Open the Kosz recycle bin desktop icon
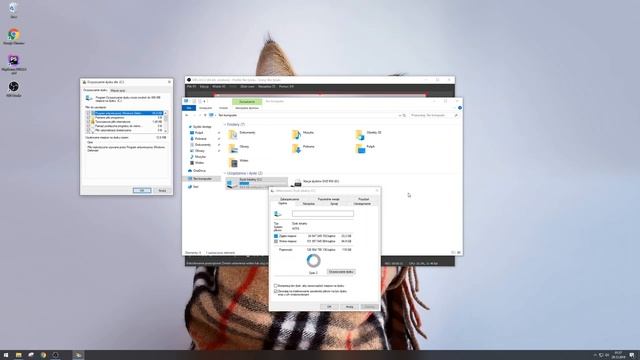Screen dimensions: 640x360 click(13, 10)
